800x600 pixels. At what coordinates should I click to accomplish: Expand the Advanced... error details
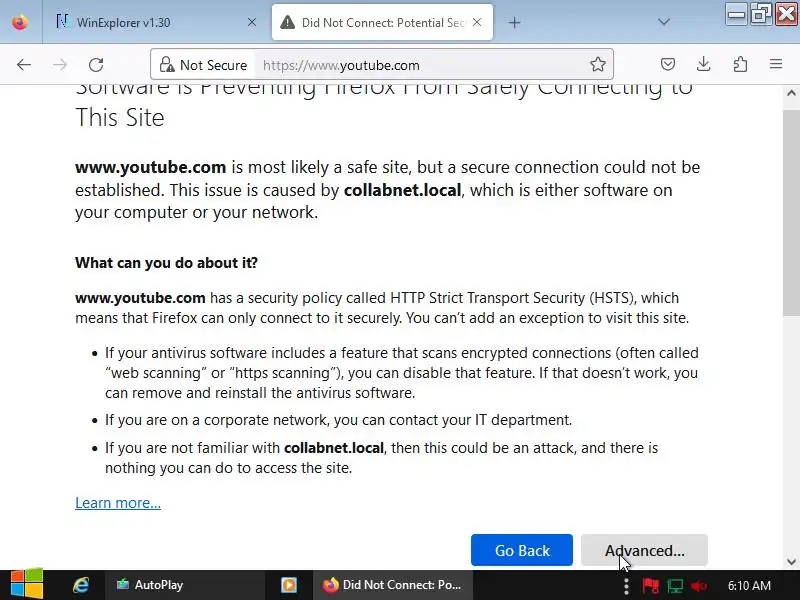coord(644,550)
